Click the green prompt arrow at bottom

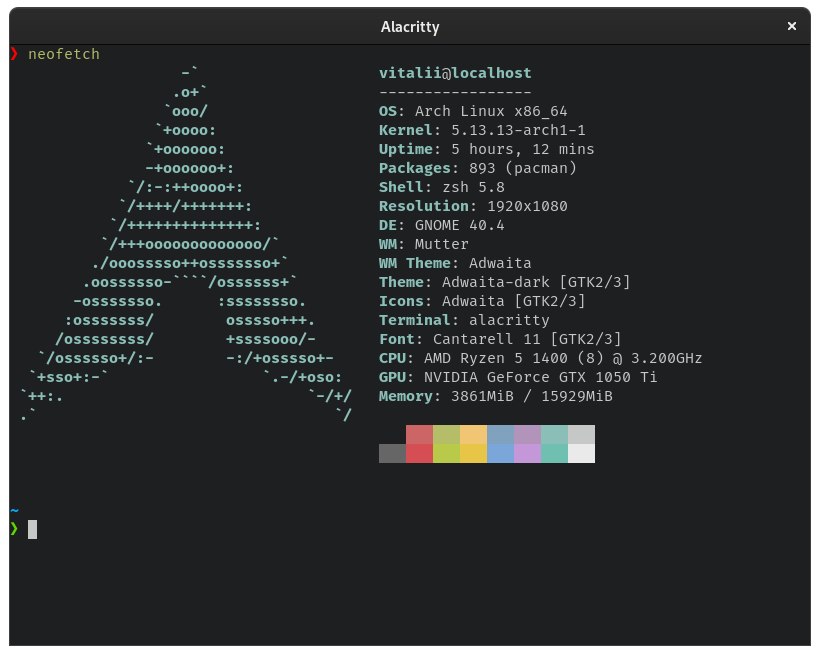[14, 529]
